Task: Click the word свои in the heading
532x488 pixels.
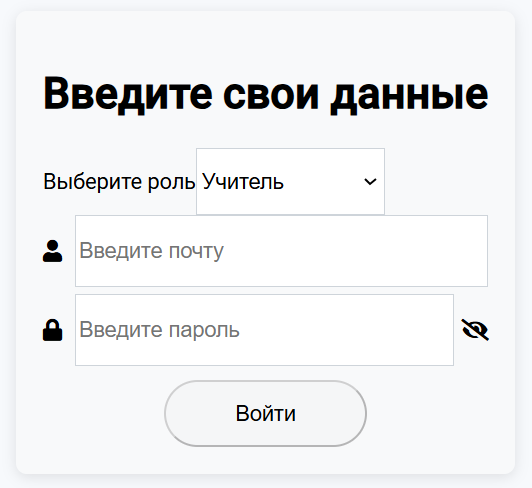Action: [271, 96]
